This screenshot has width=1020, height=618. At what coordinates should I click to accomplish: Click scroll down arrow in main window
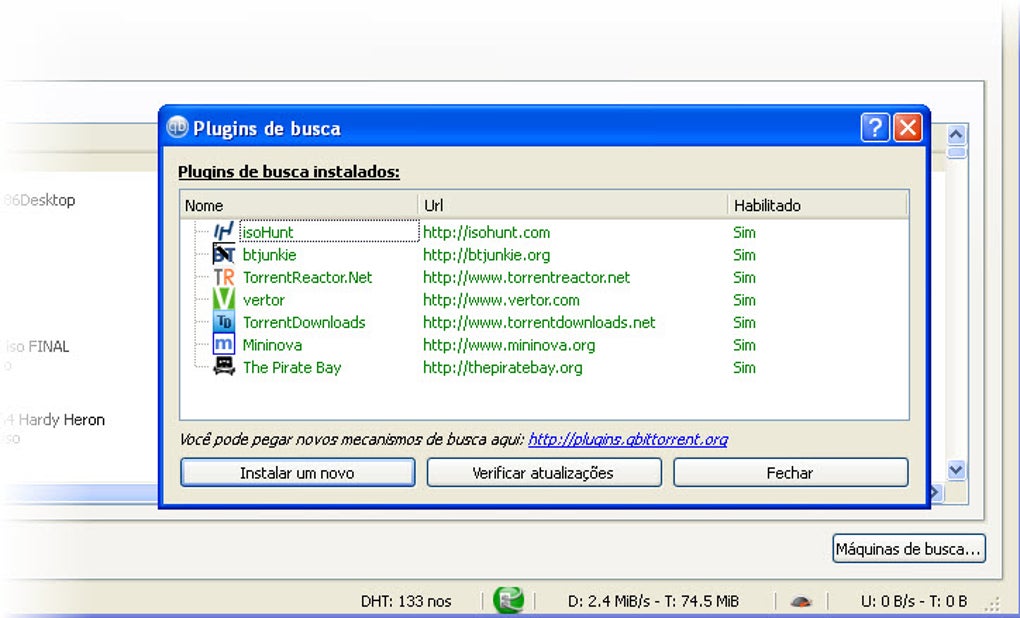[x=956, y=470]
